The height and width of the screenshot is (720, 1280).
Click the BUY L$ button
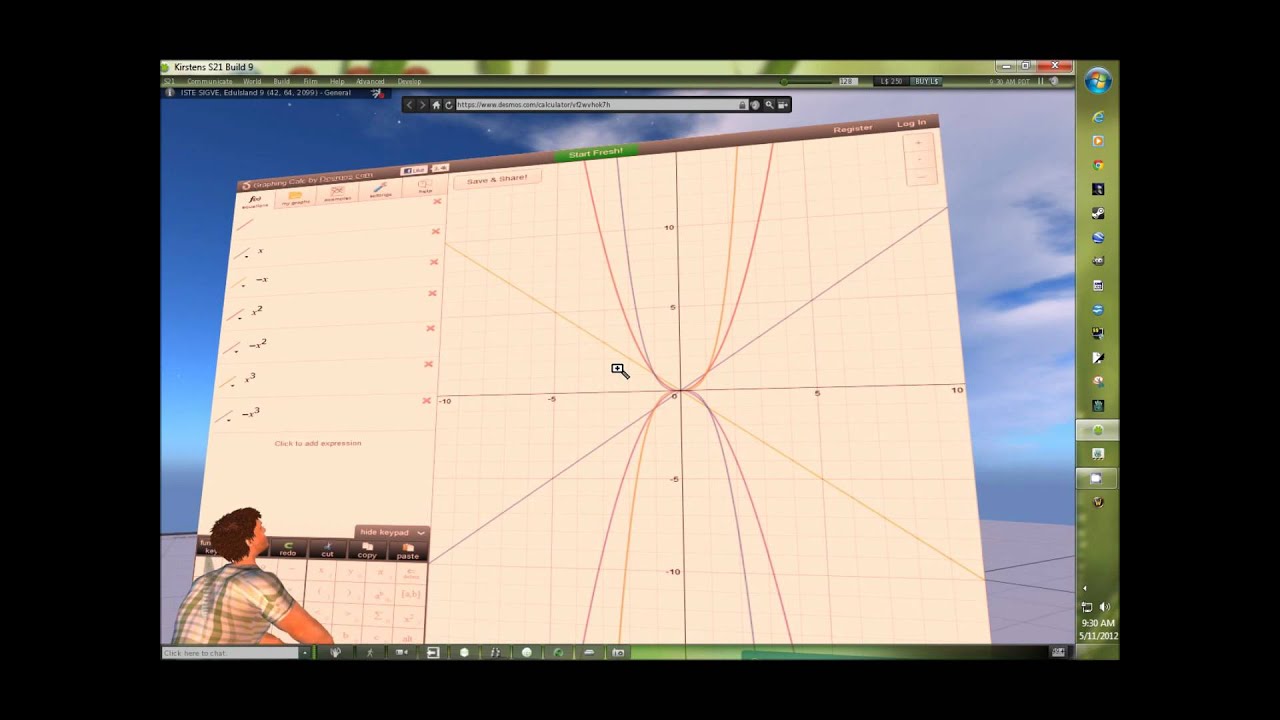926,81
